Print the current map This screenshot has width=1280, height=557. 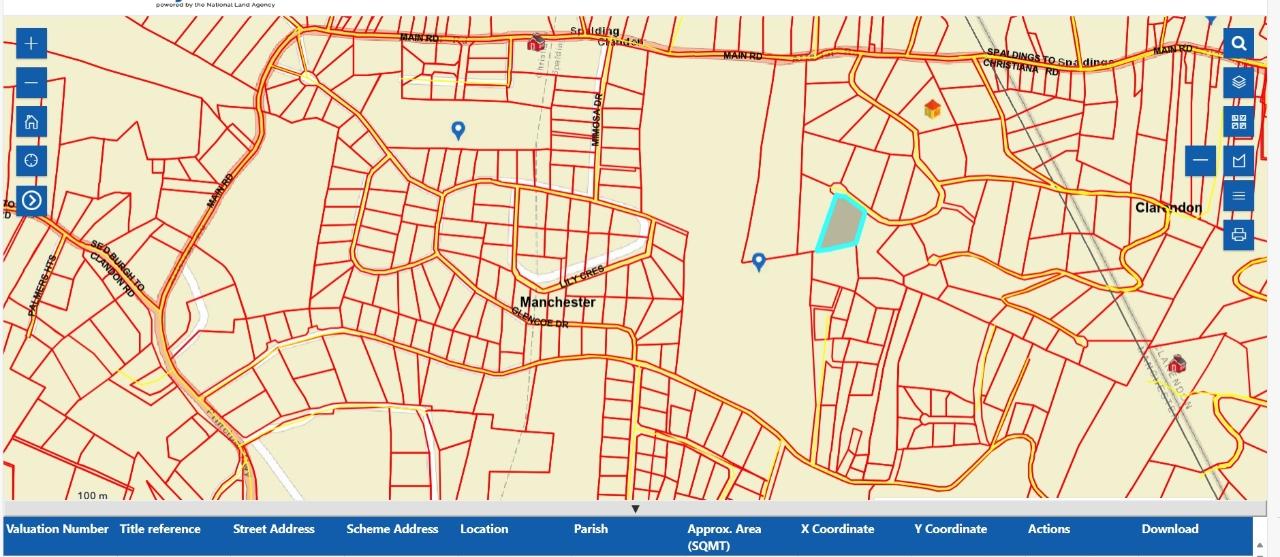(x=1239, y=235)
